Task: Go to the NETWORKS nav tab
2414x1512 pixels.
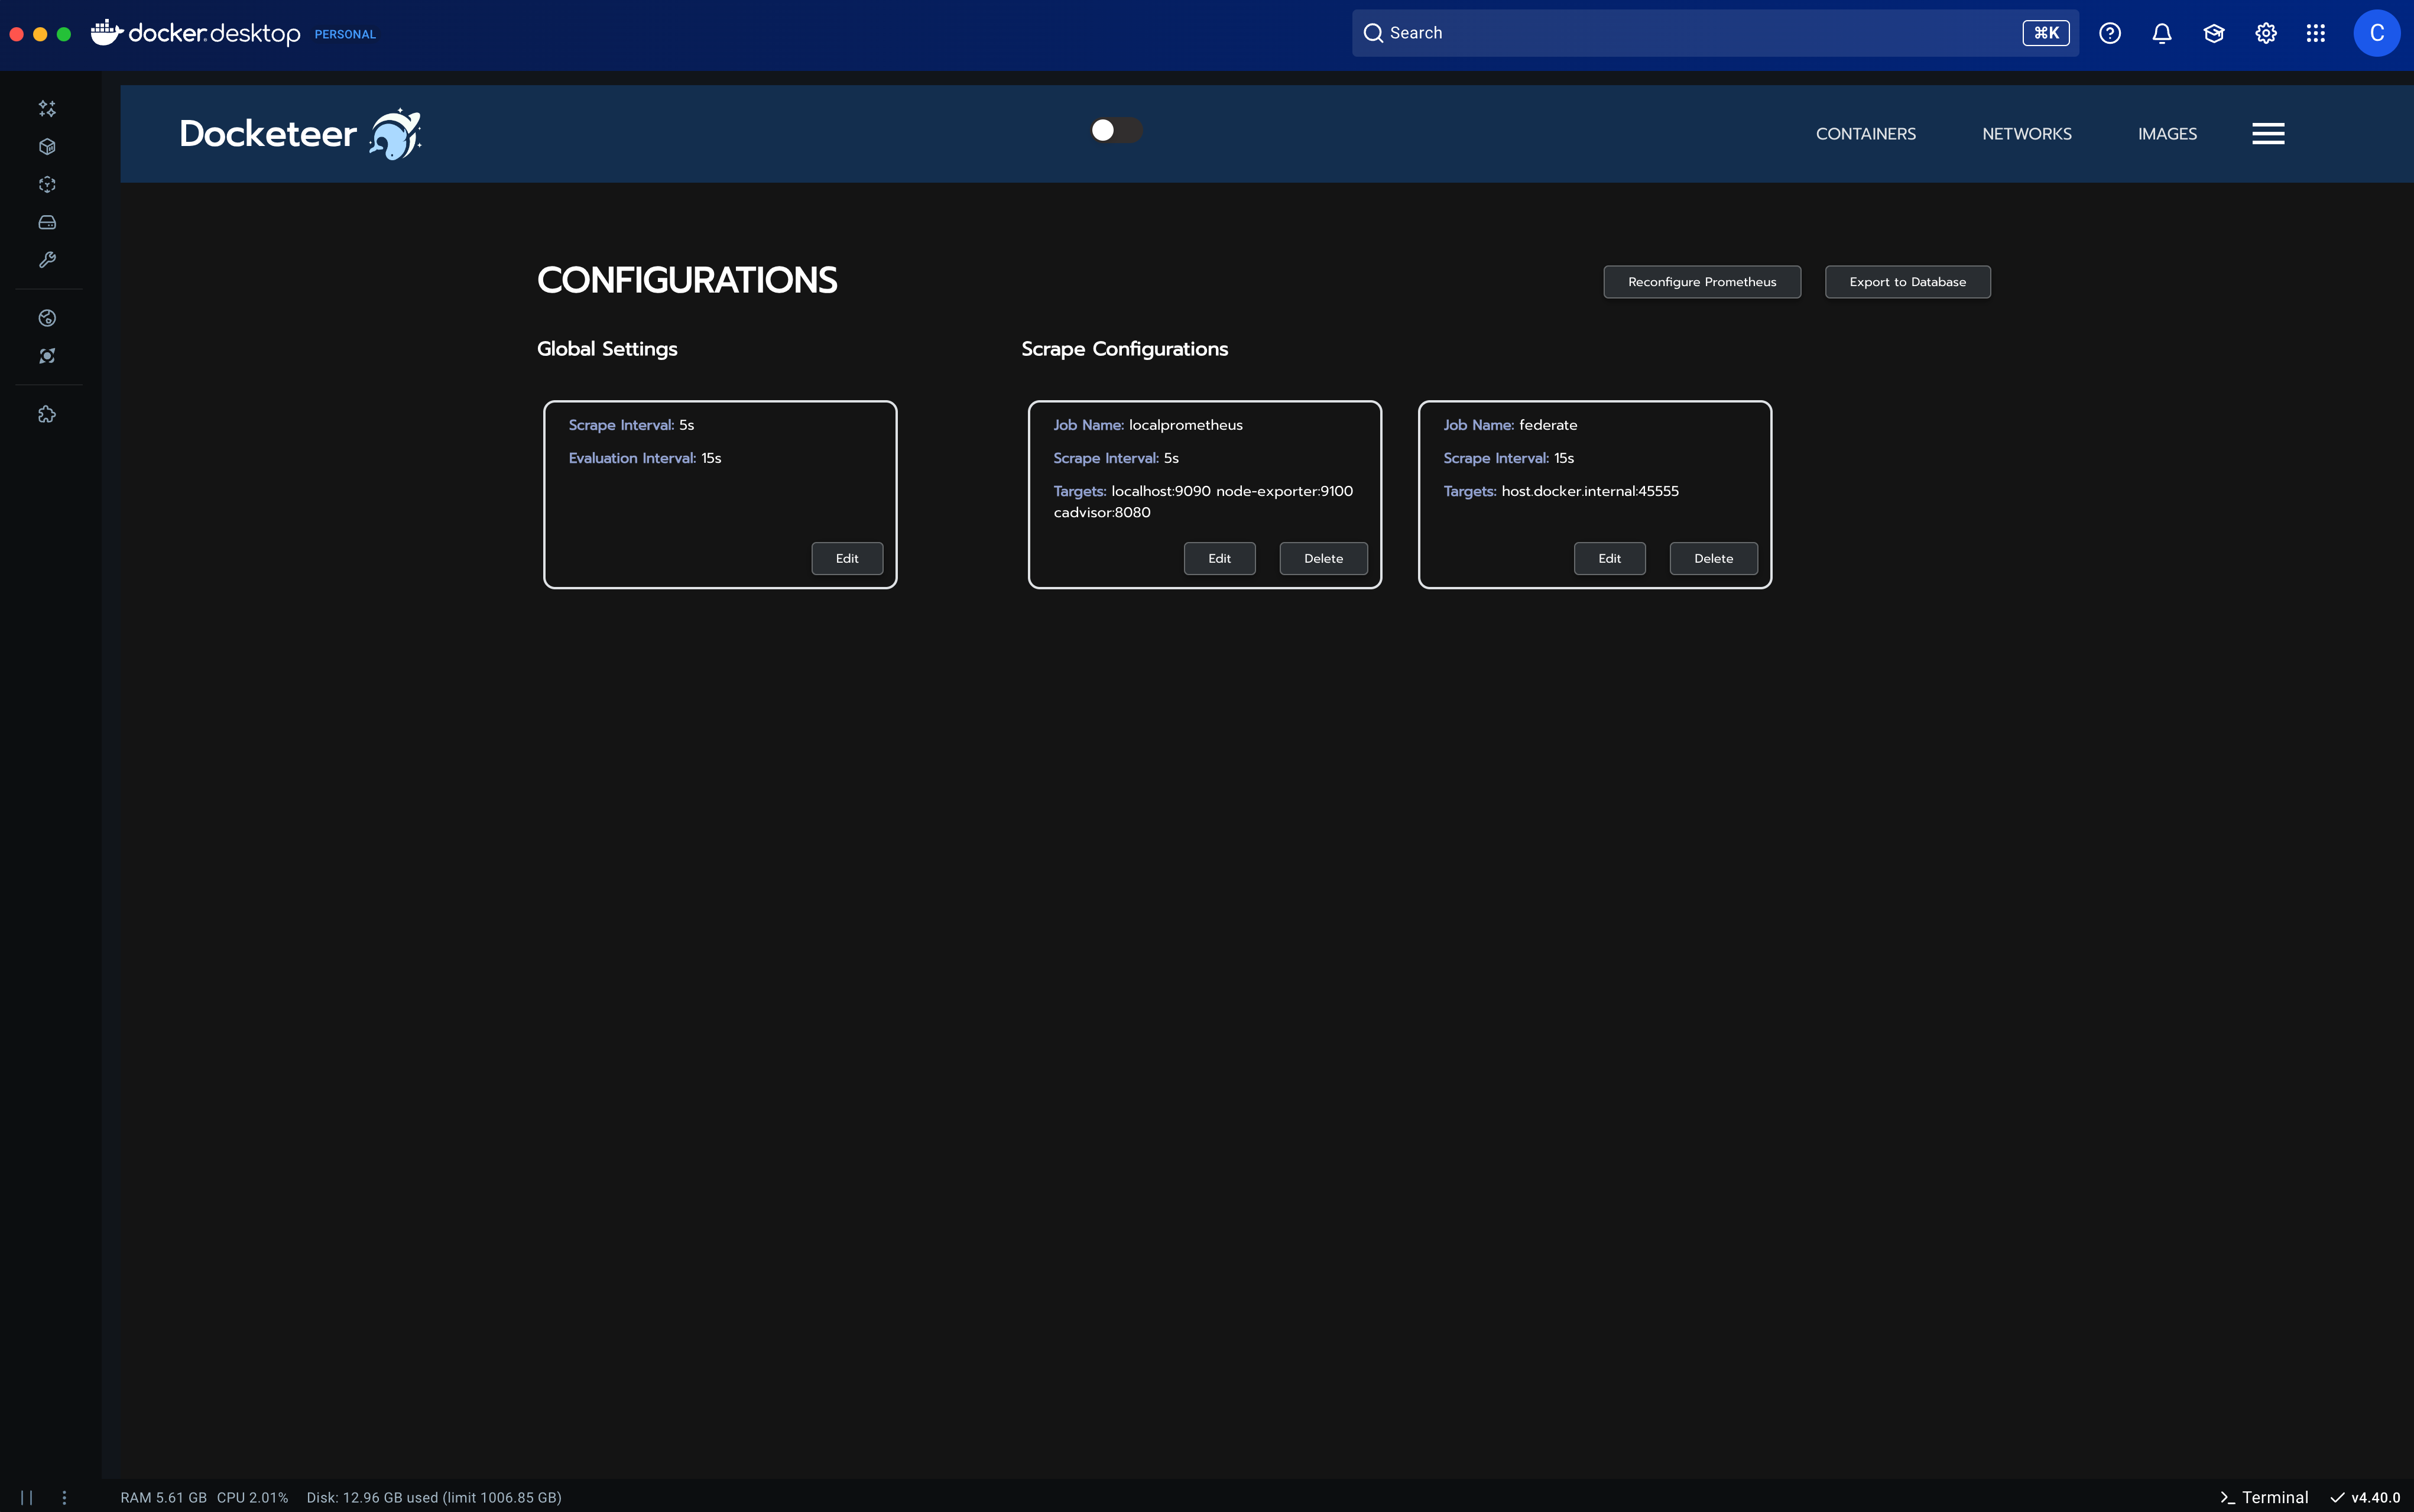Action: click(x=2026, y=134)
